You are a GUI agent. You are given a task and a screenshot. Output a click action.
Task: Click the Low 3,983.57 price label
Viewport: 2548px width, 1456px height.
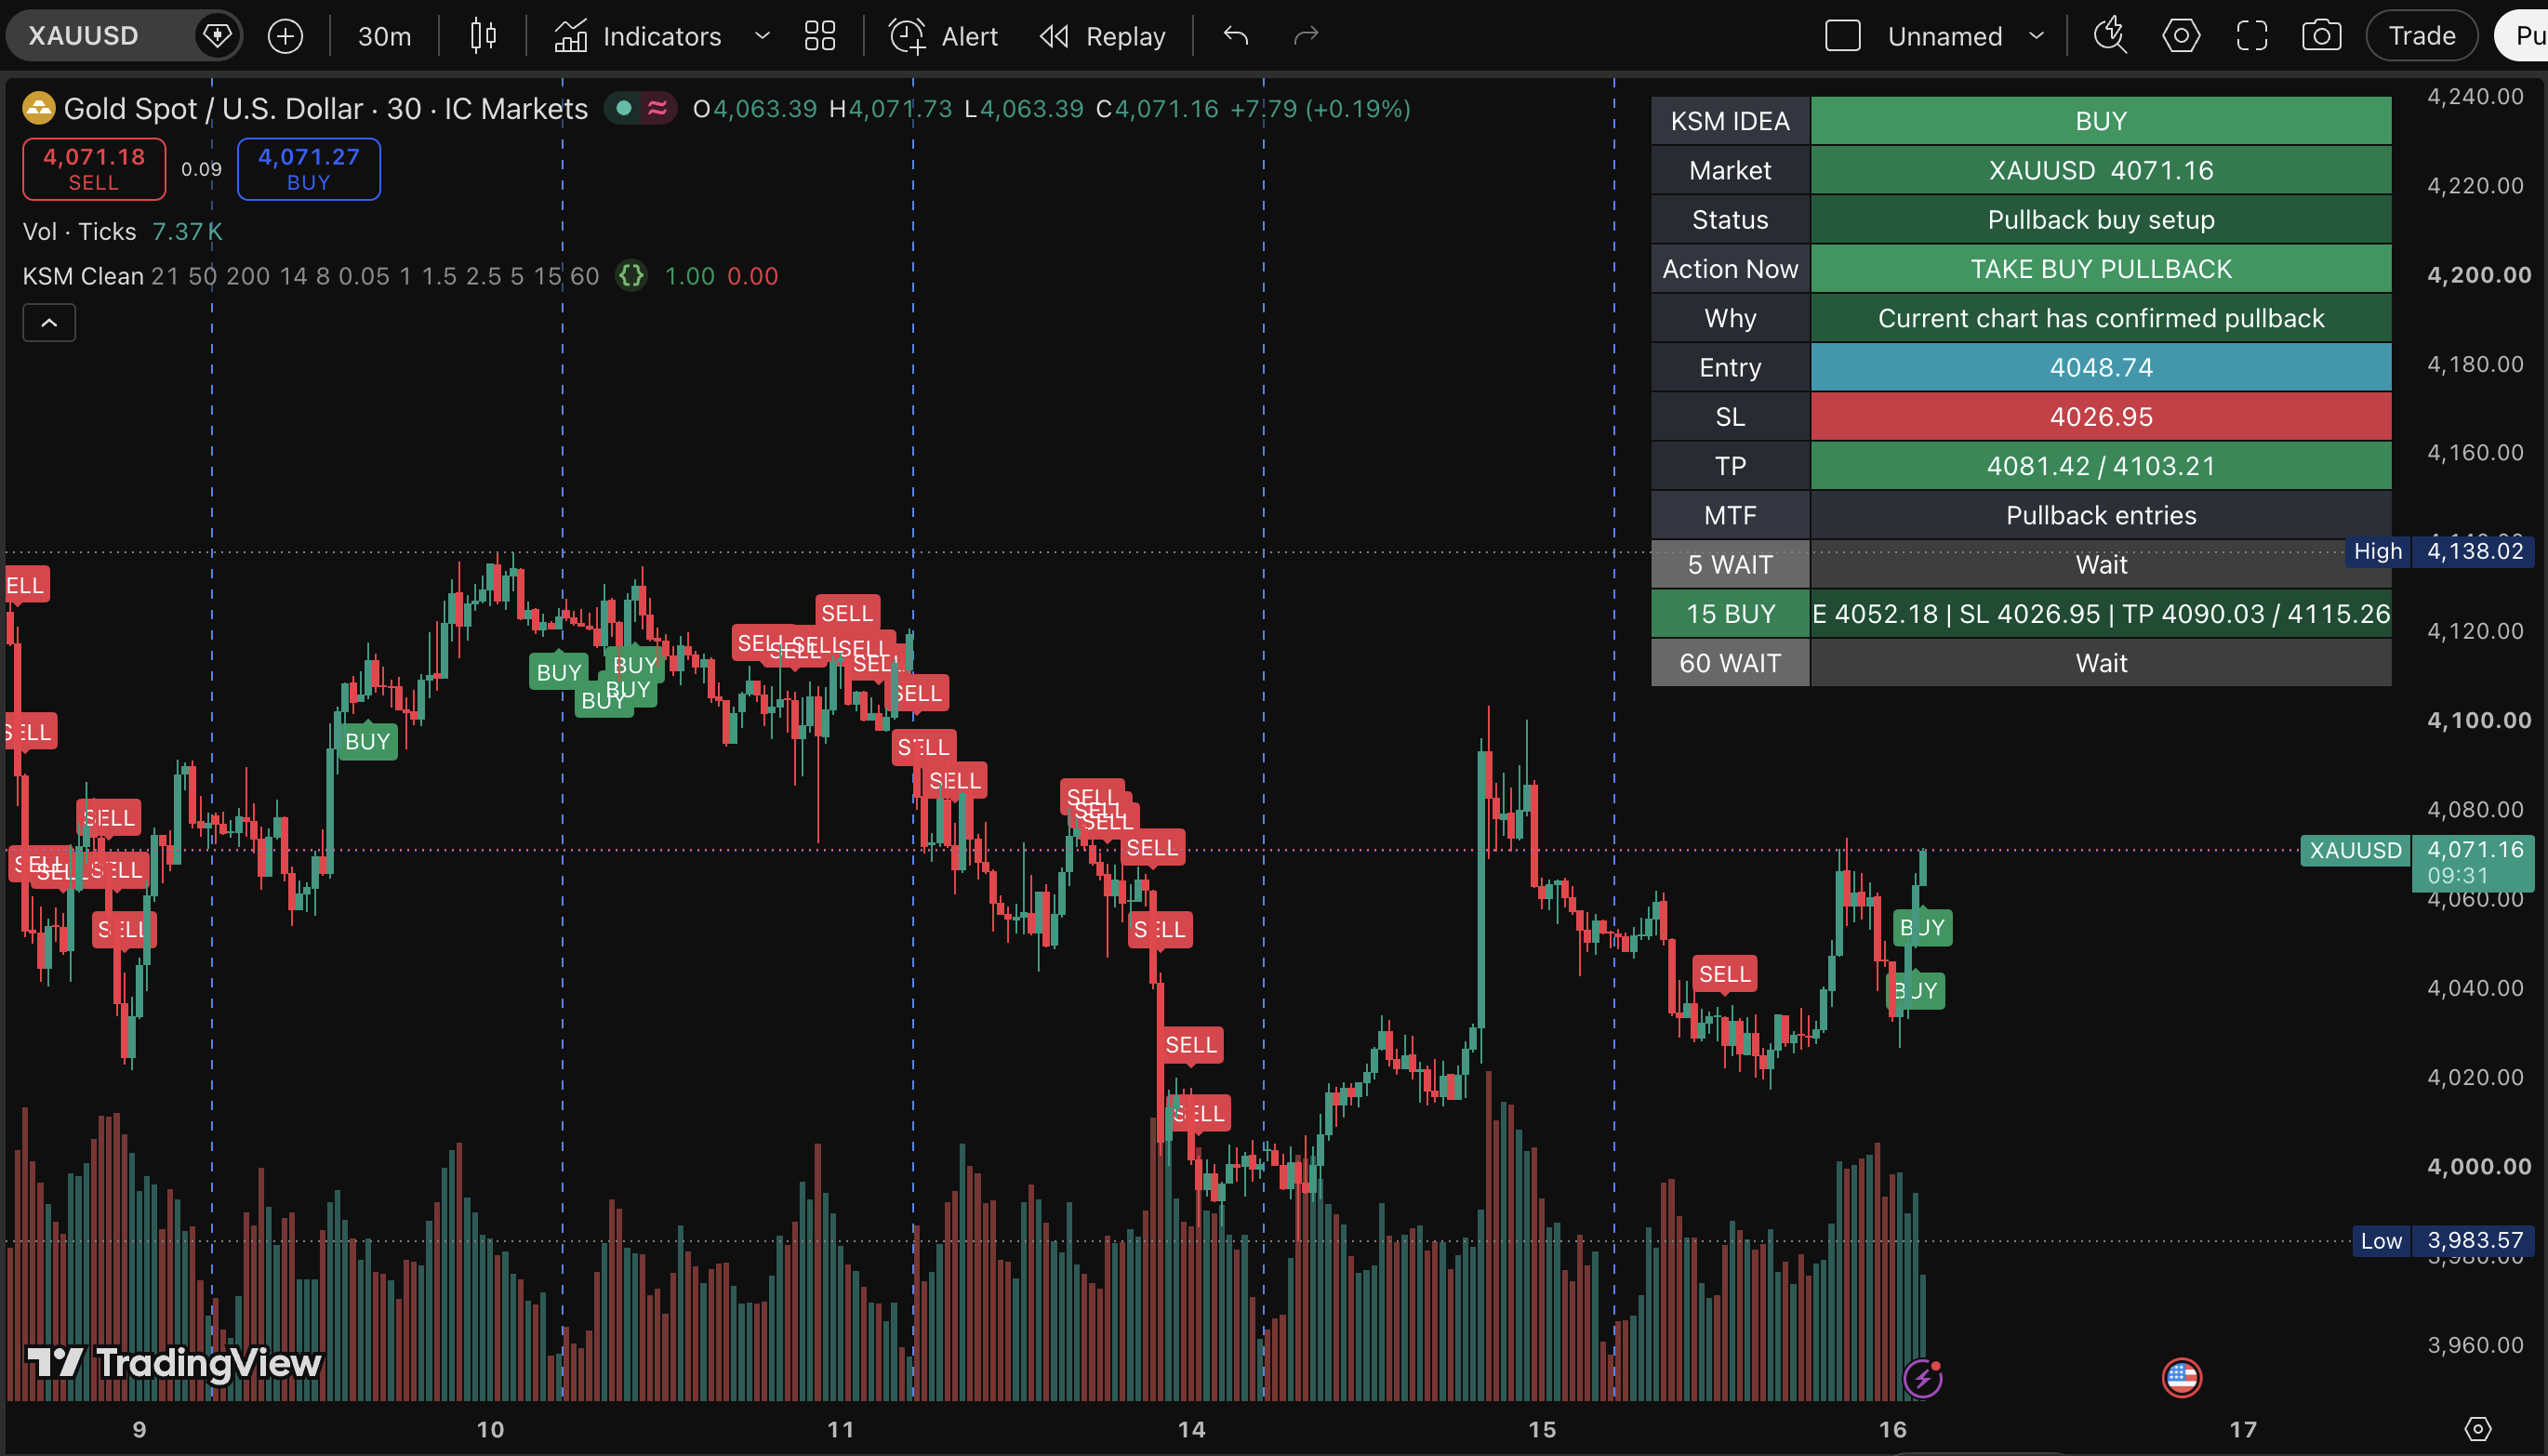coord(2443,1240)
